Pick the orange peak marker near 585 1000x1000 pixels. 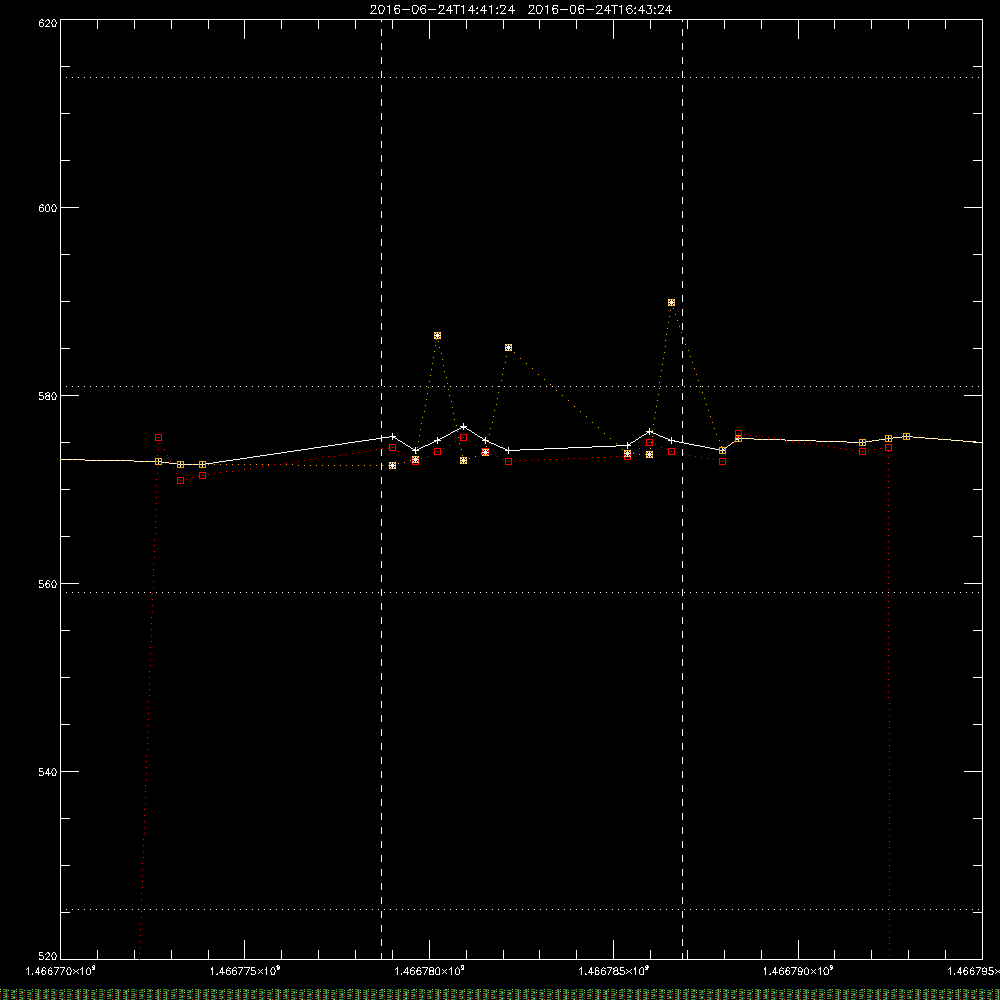tap(508, 348)
